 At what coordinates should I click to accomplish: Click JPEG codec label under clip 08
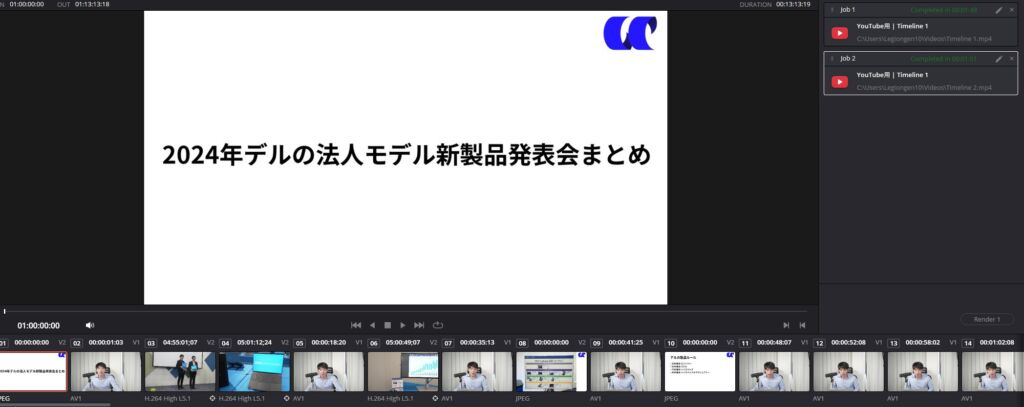click(x=522, y=398)
